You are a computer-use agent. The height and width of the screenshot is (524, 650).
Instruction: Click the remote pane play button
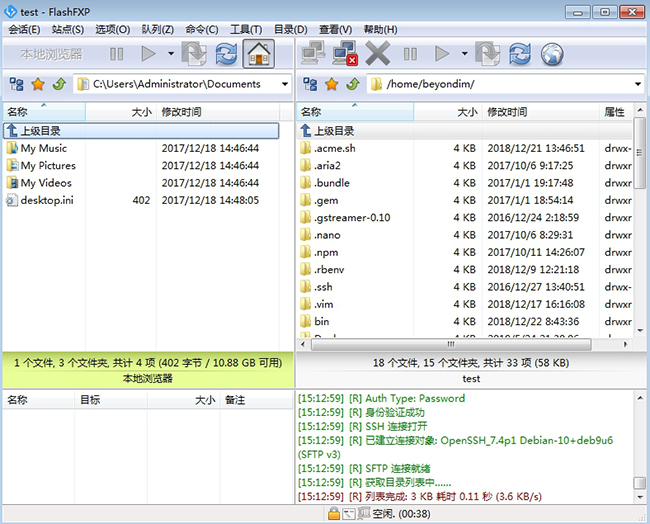pos(442,54)
